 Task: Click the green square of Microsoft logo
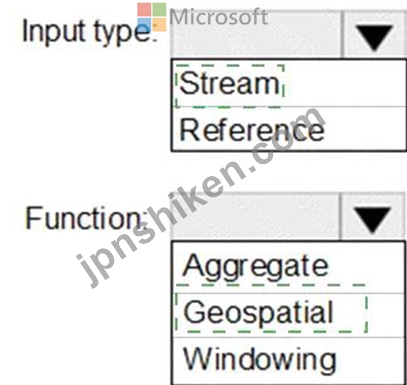159,10
